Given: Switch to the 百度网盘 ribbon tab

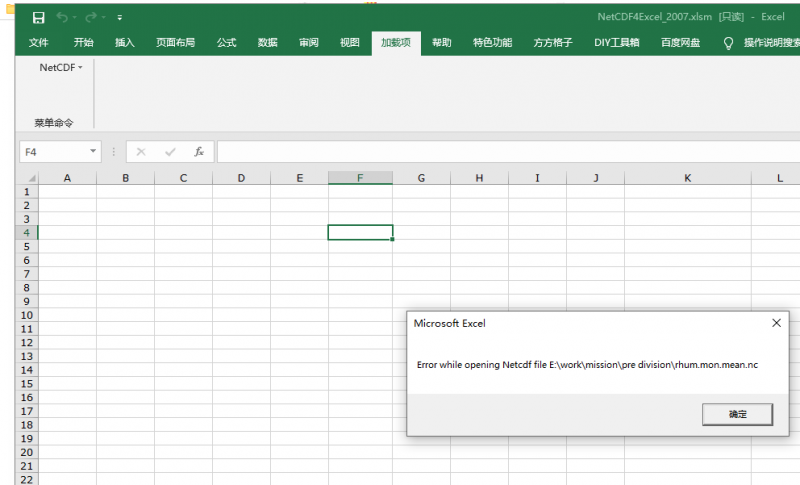Looking at the screenshot, I should 680,43.
